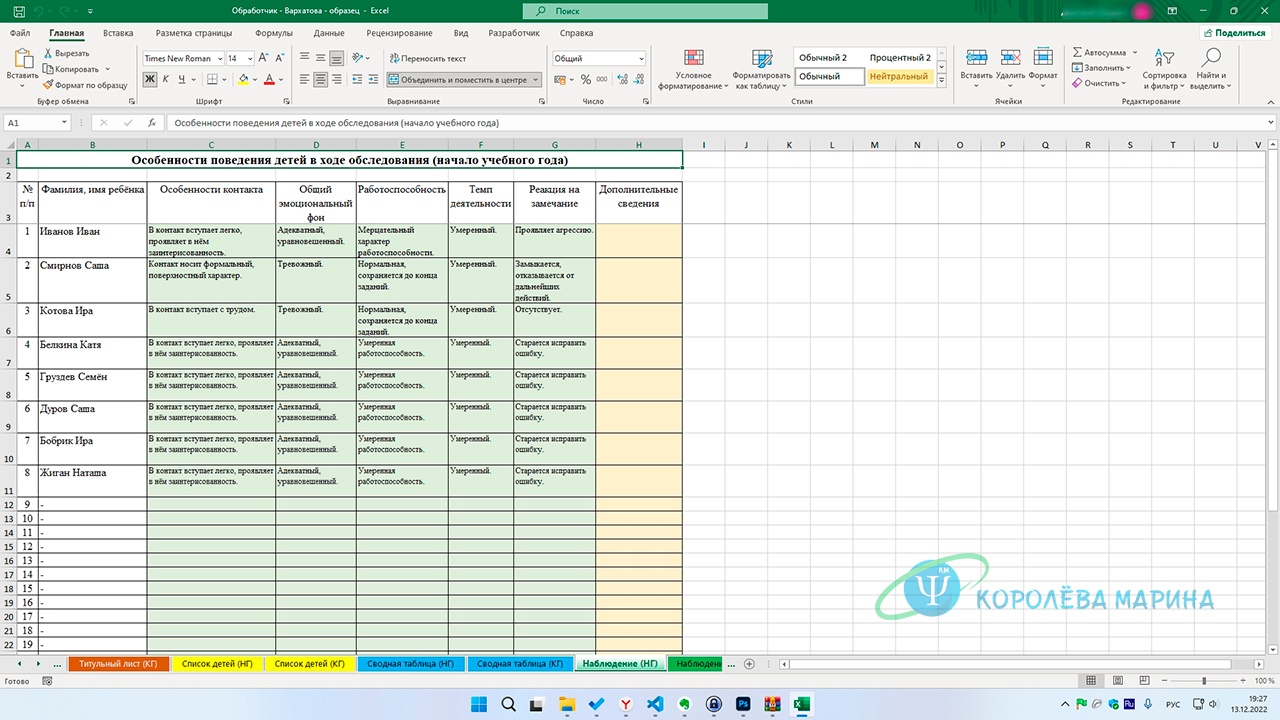
Task: Expand the font size dropdown
Action: pyautogui.click(x=249, y=58)
